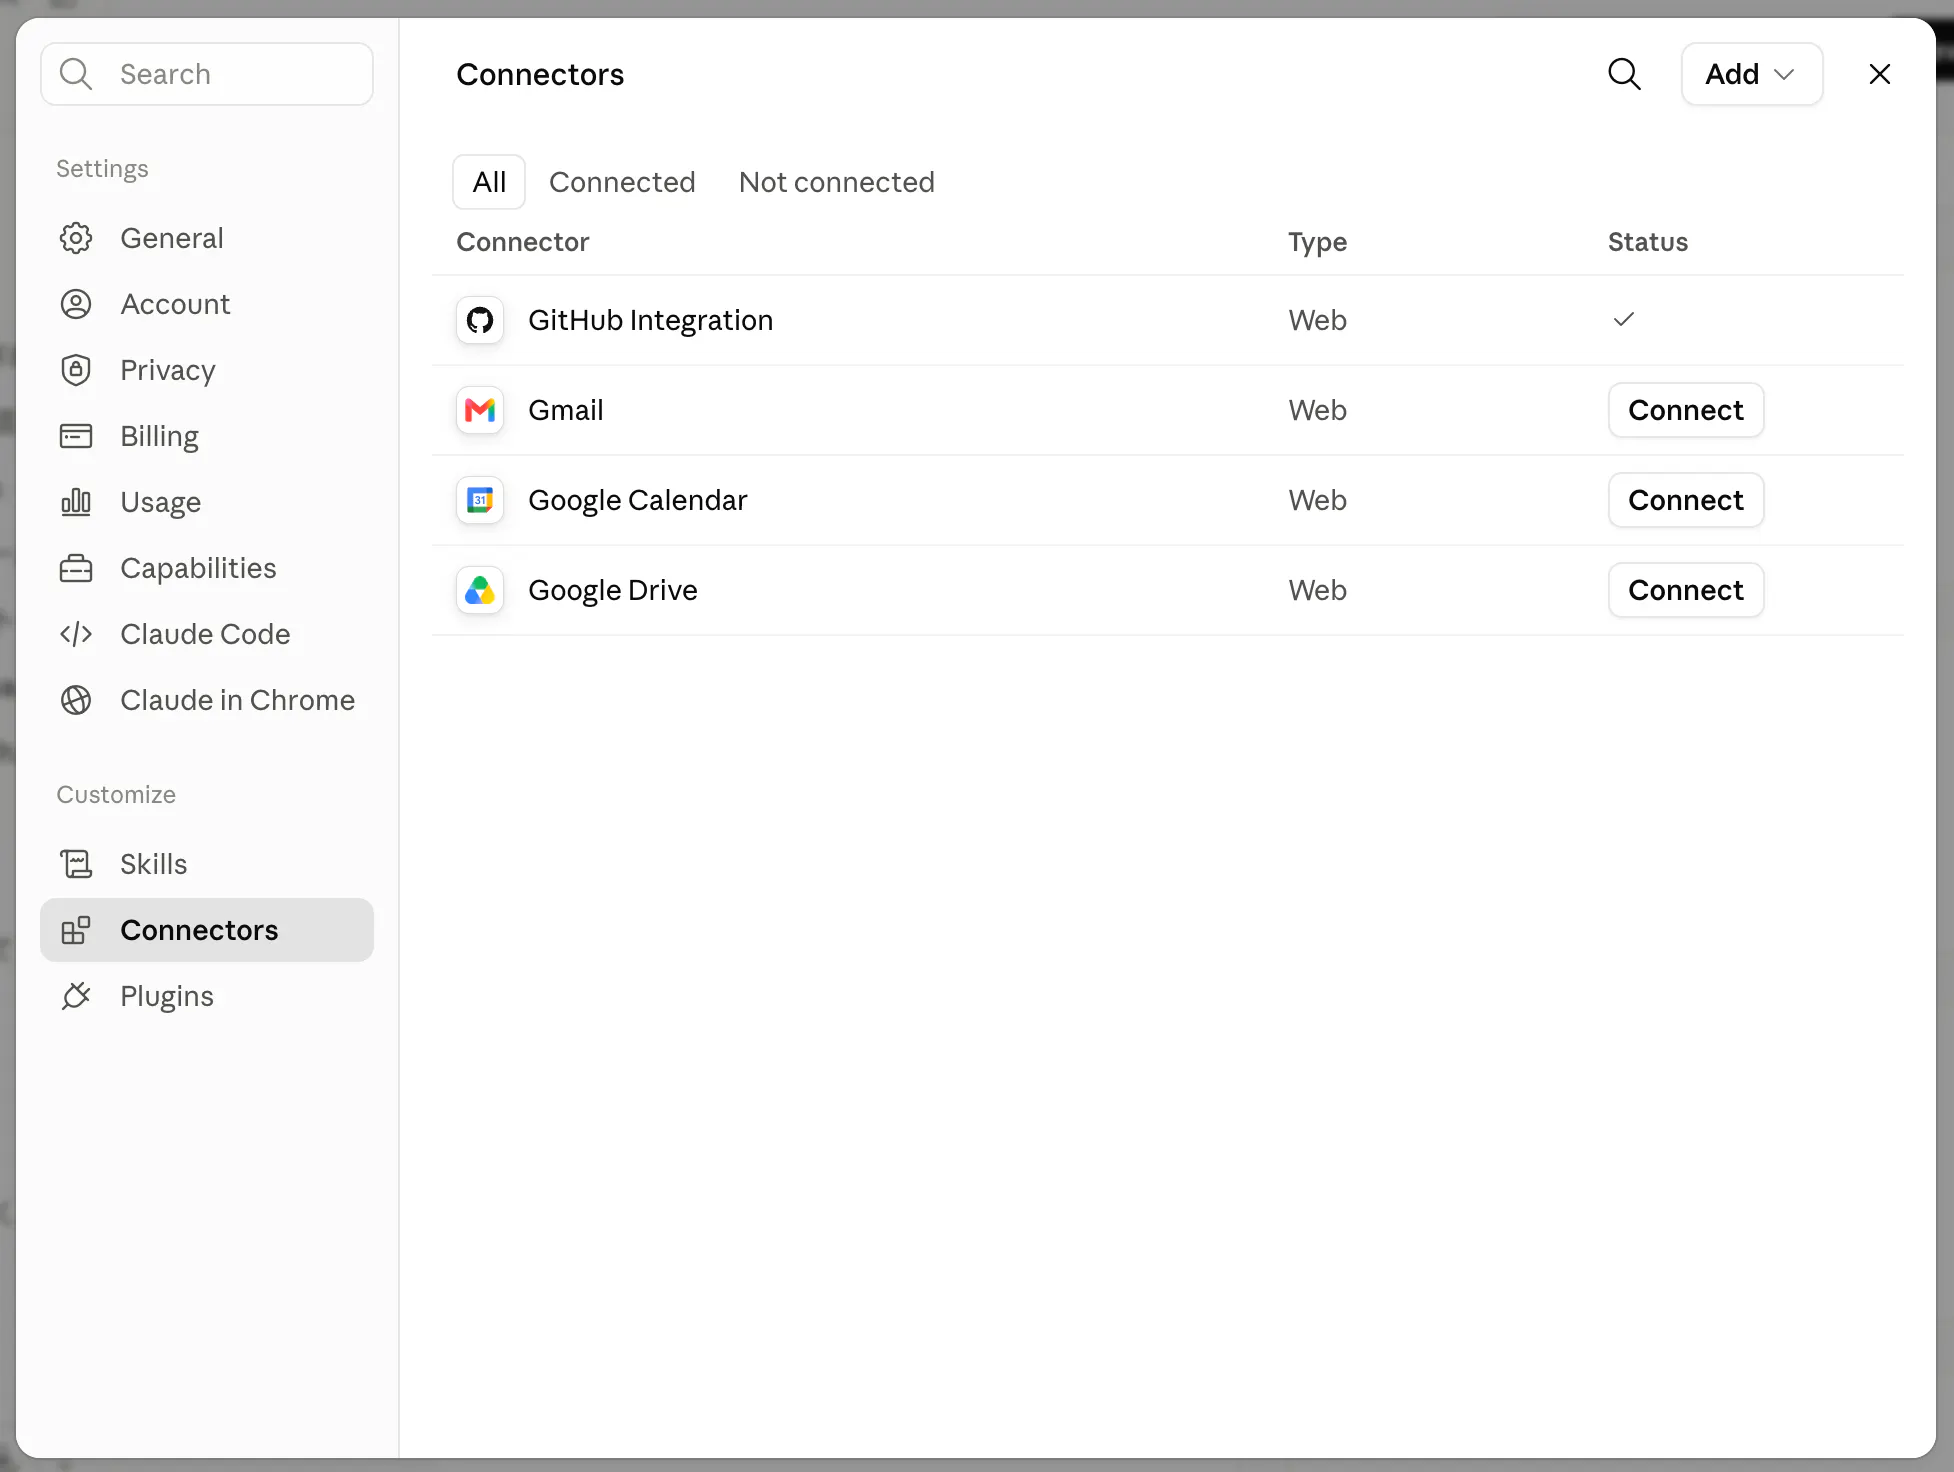Click the Skills scroll icon
This screenshot has height=1472, width=1954.
[76, 864]
